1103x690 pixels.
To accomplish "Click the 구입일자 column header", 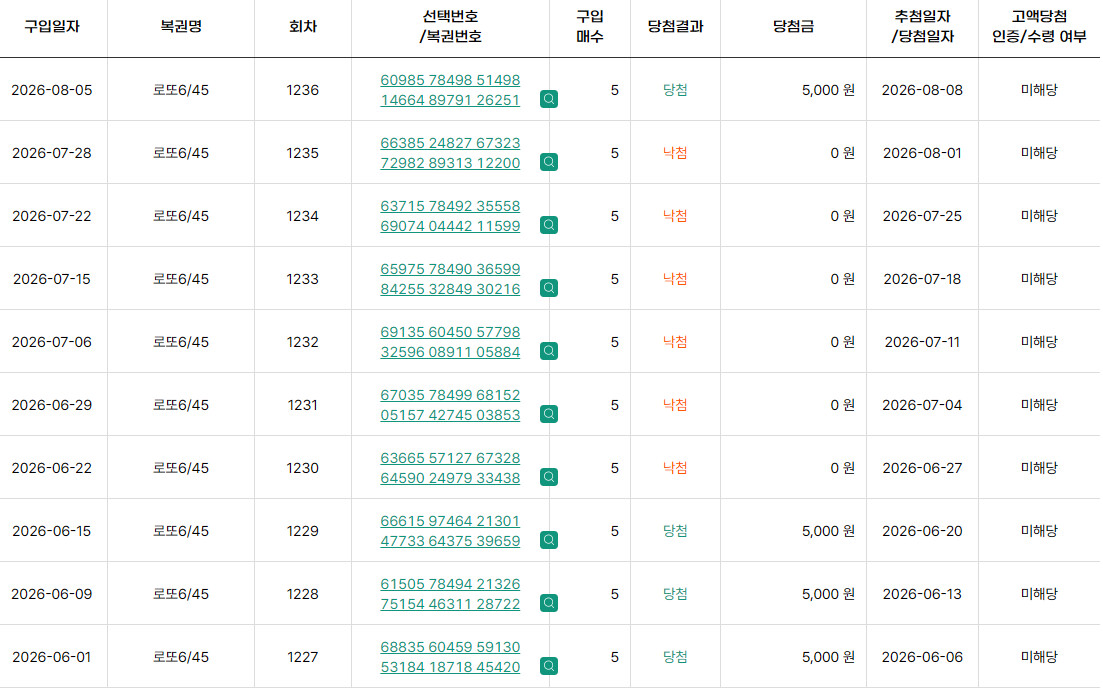I will [52, 27].
